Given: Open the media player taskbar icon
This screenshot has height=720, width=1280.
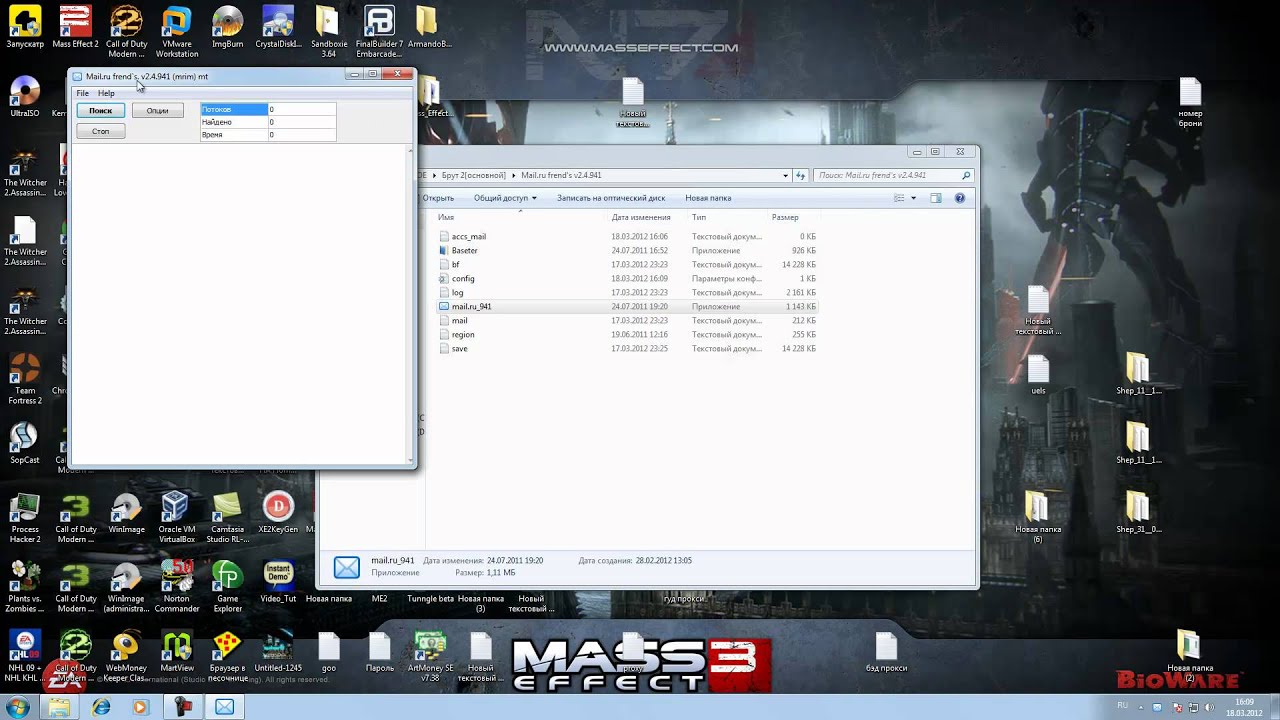Looking at the screenshot, I should pos(140,707).
